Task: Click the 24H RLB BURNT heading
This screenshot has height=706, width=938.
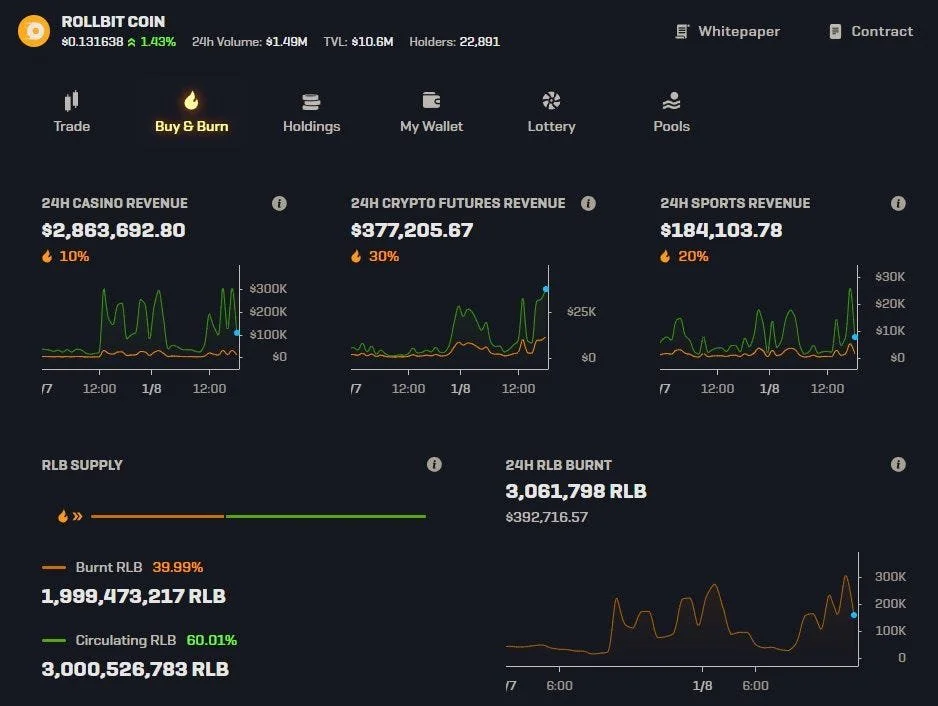Action: click(x=558, y=465)
